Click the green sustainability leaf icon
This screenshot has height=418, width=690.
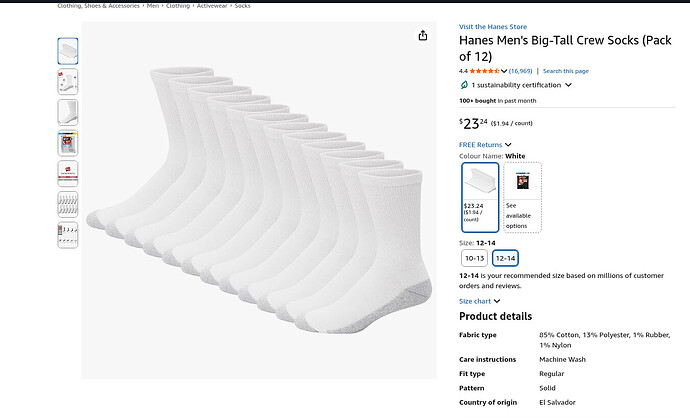click(464, 85)
